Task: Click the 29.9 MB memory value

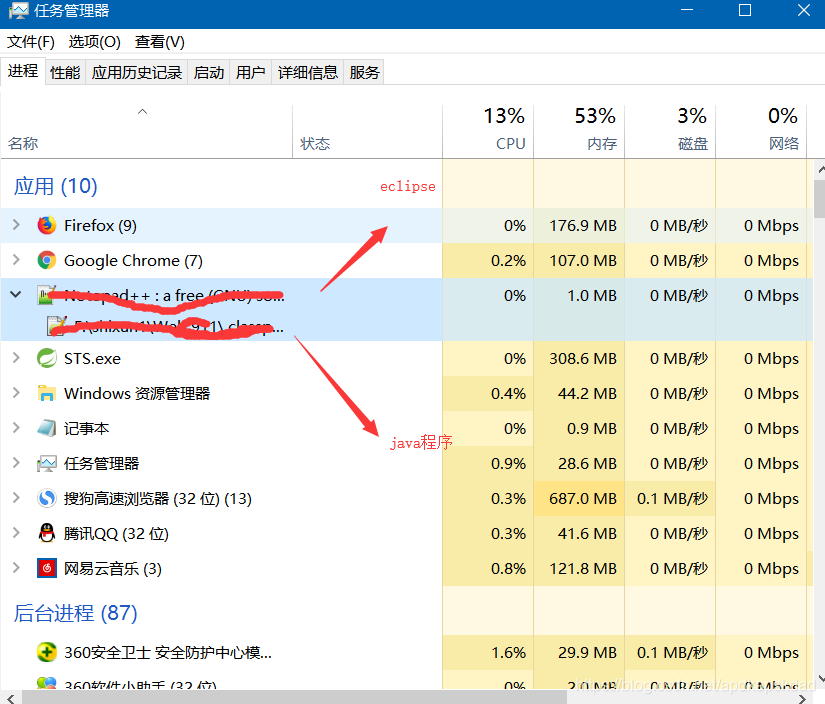Action: 587,652
